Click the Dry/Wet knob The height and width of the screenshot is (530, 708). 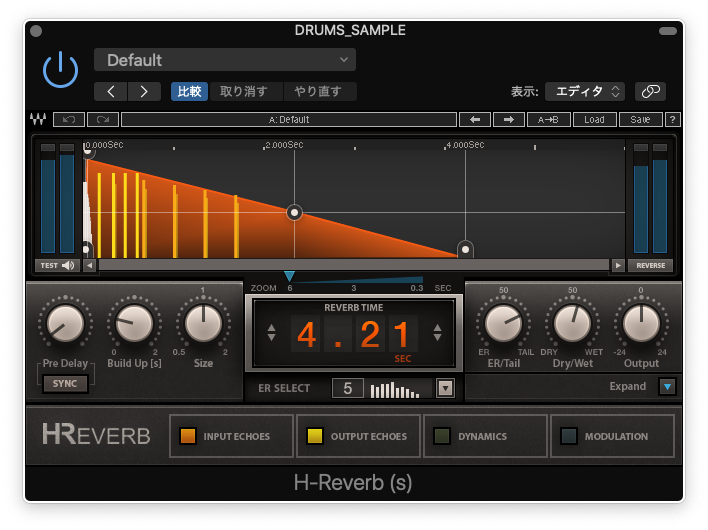pyautogui.click(x=572, y=323)
